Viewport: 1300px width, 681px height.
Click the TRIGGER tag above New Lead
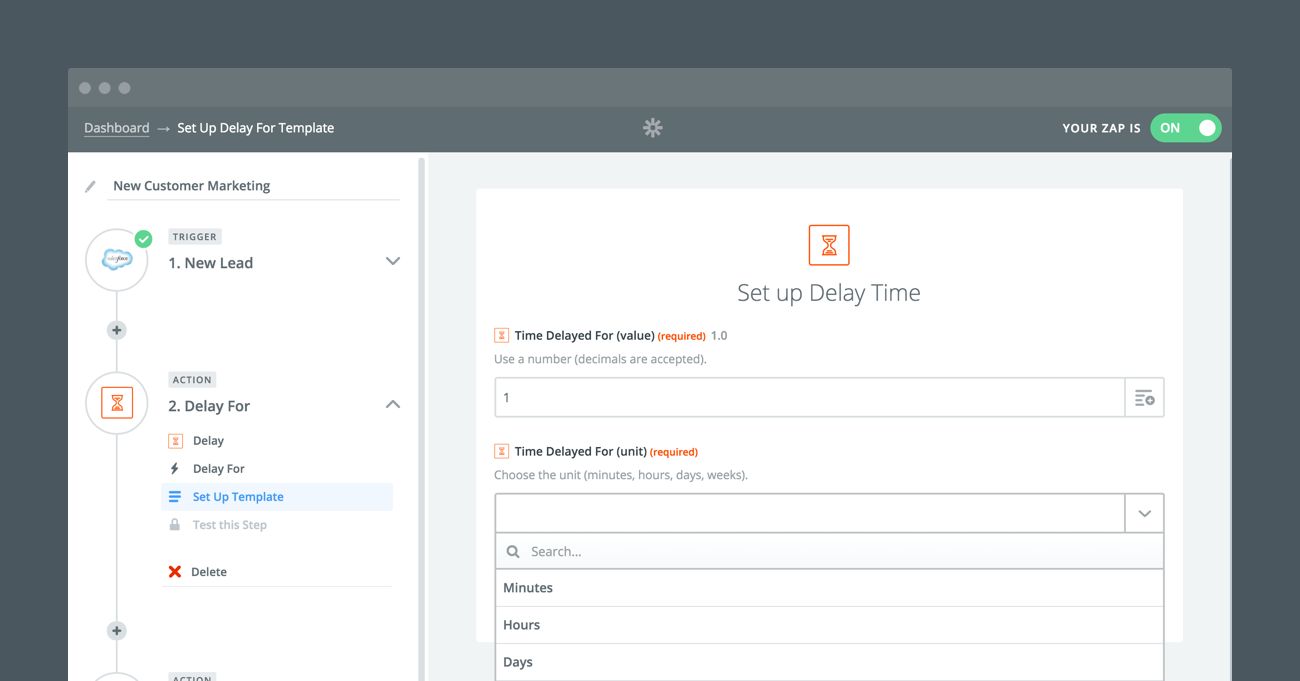coord(195,237)
